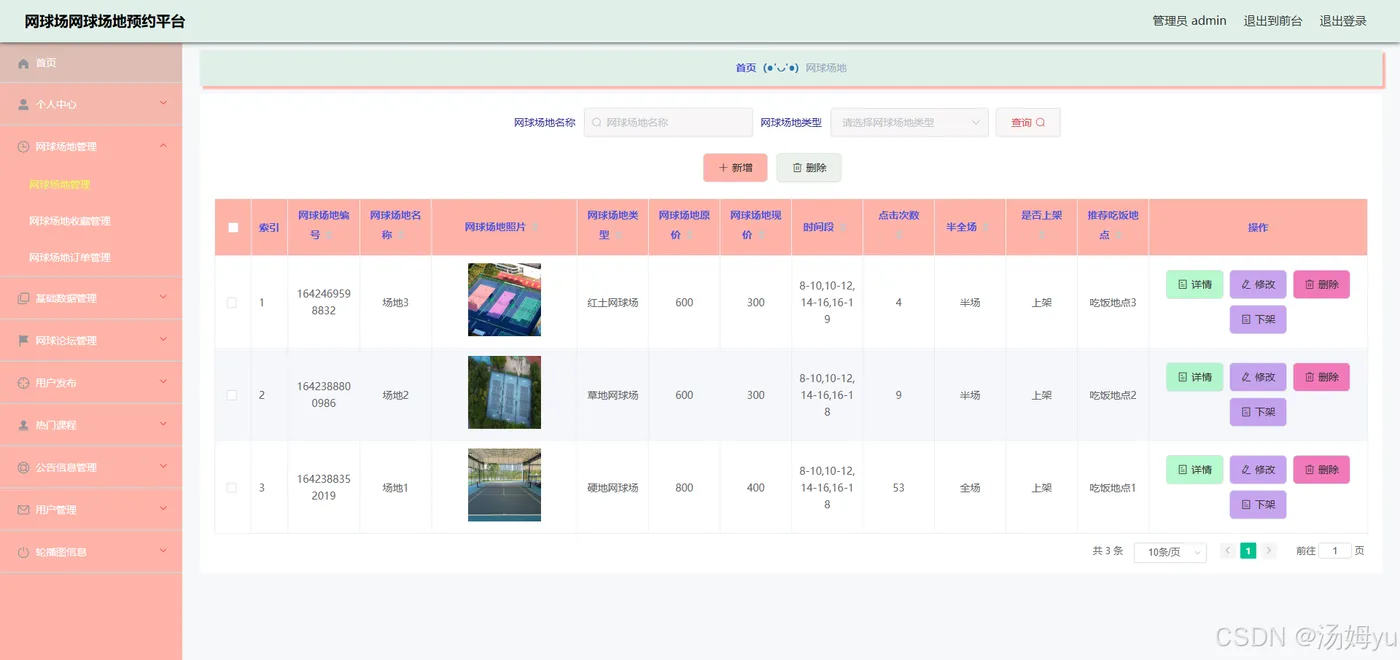
Task: Select the highlighted 网球场地管理 submenu item
Action: tap(60, 185)
